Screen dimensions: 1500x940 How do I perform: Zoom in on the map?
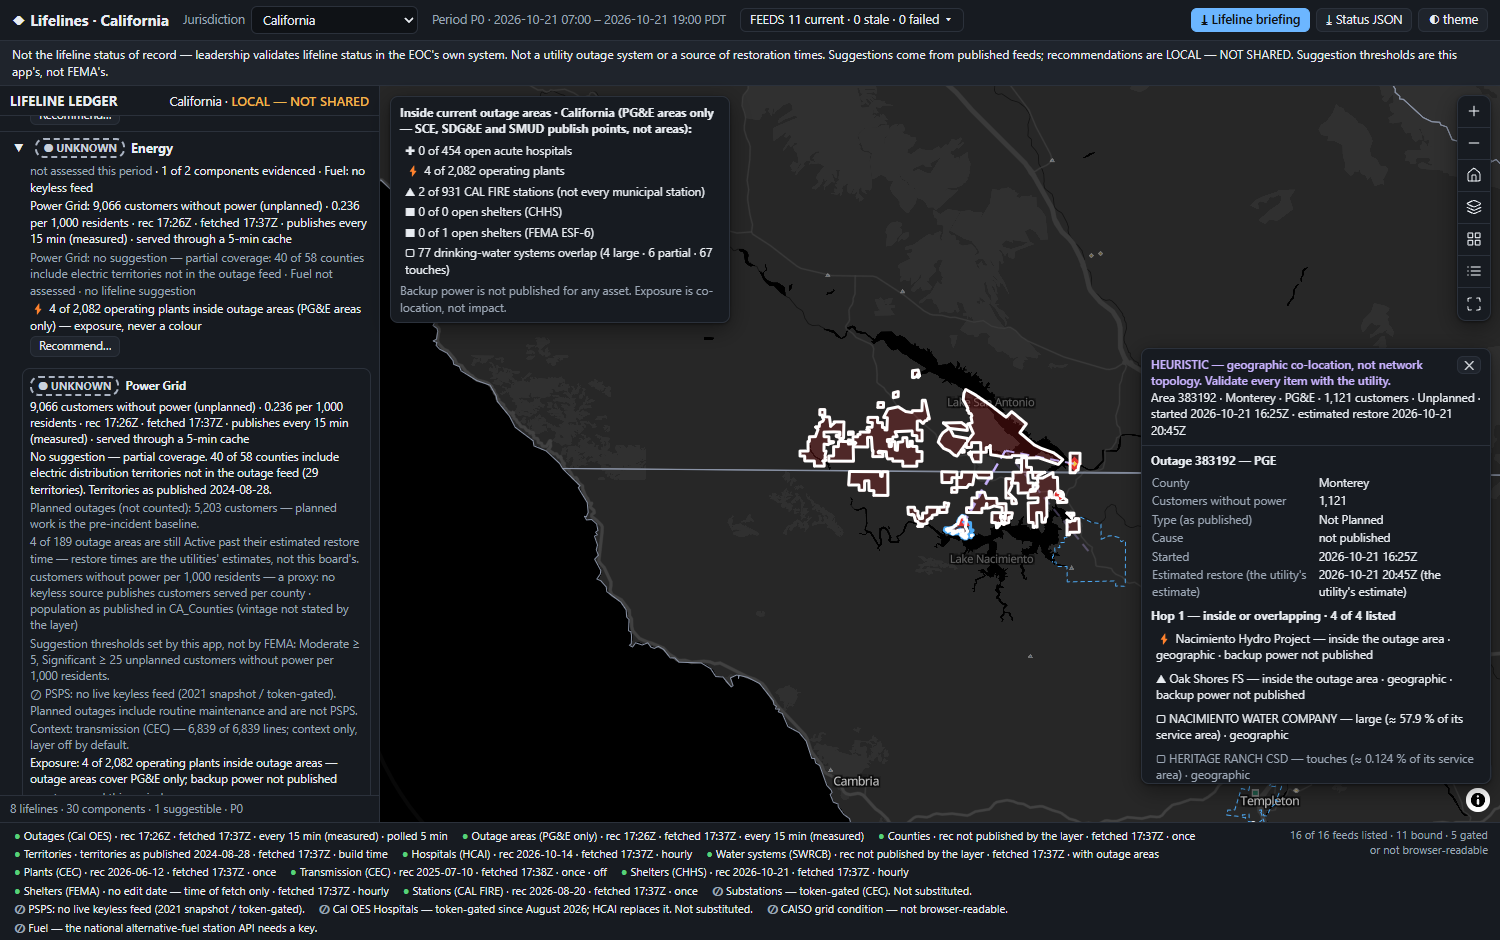pos(1474,111)
